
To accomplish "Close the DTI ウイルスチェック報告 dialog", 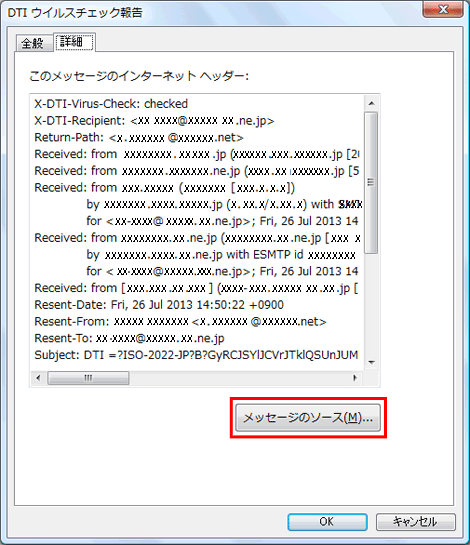I will coord(443,9).
